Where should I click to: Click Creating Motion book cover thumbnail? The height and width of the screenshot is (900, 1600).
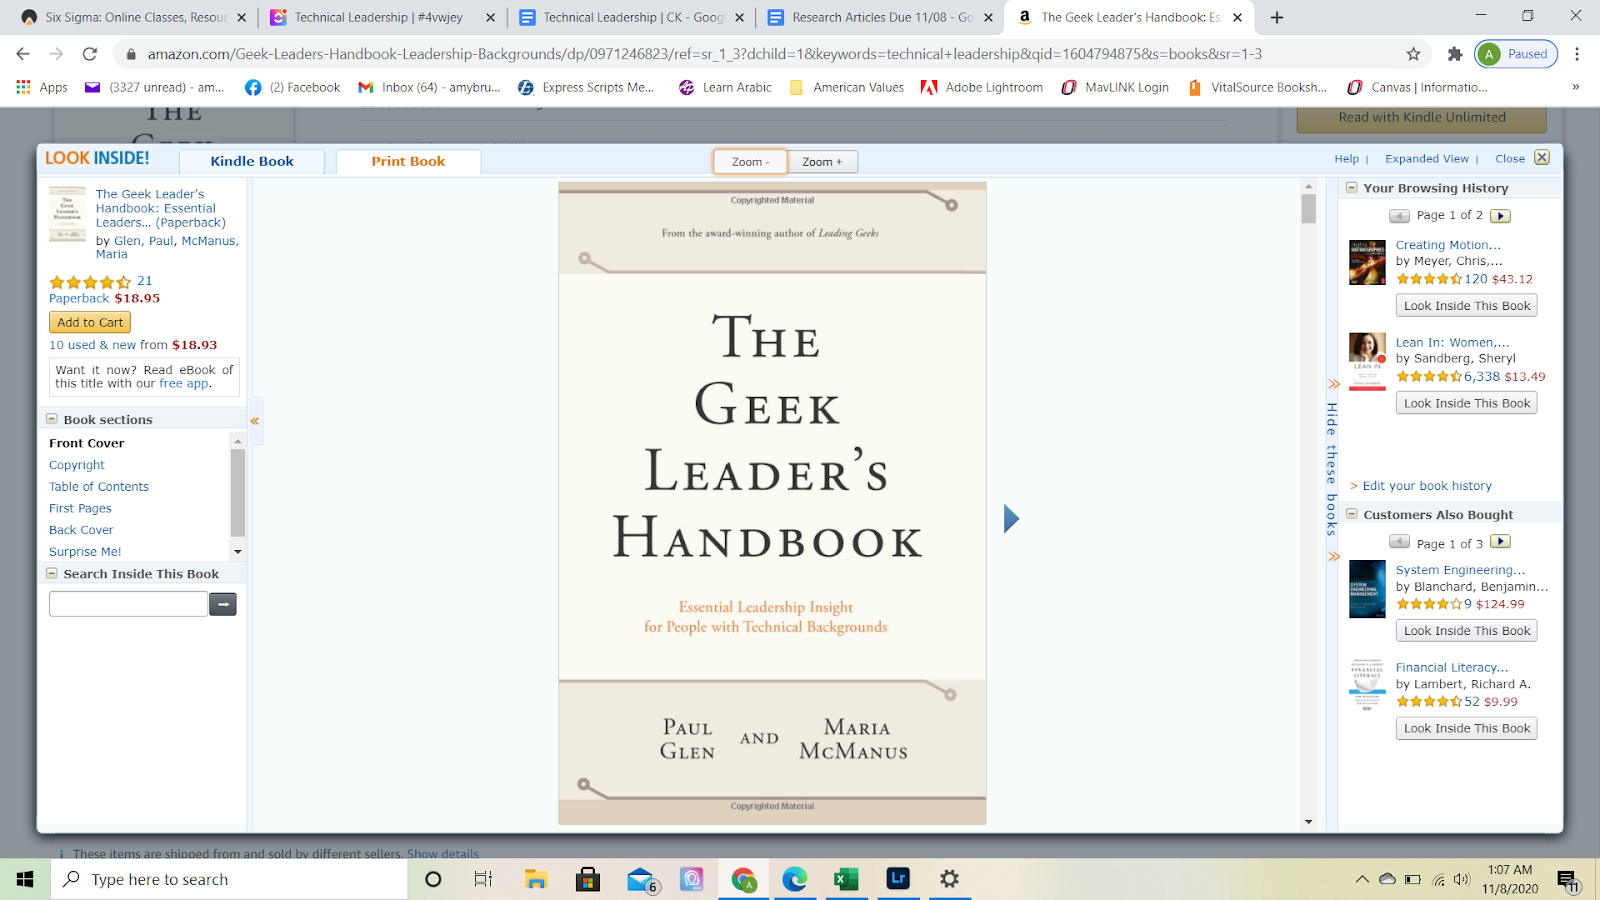[x=1367, y=263]
